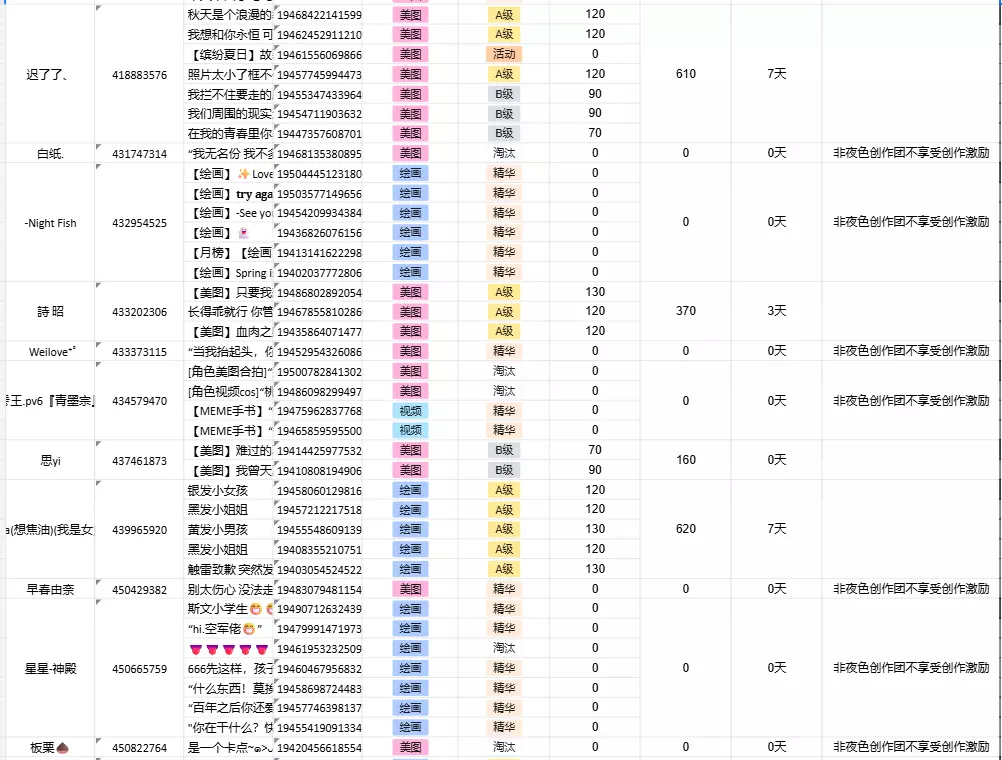The width and height of the screenshot is (1002, 760).
Task: Select title cell 照片太小了框不
Action: pyautogui.click(x=229, y=75)
